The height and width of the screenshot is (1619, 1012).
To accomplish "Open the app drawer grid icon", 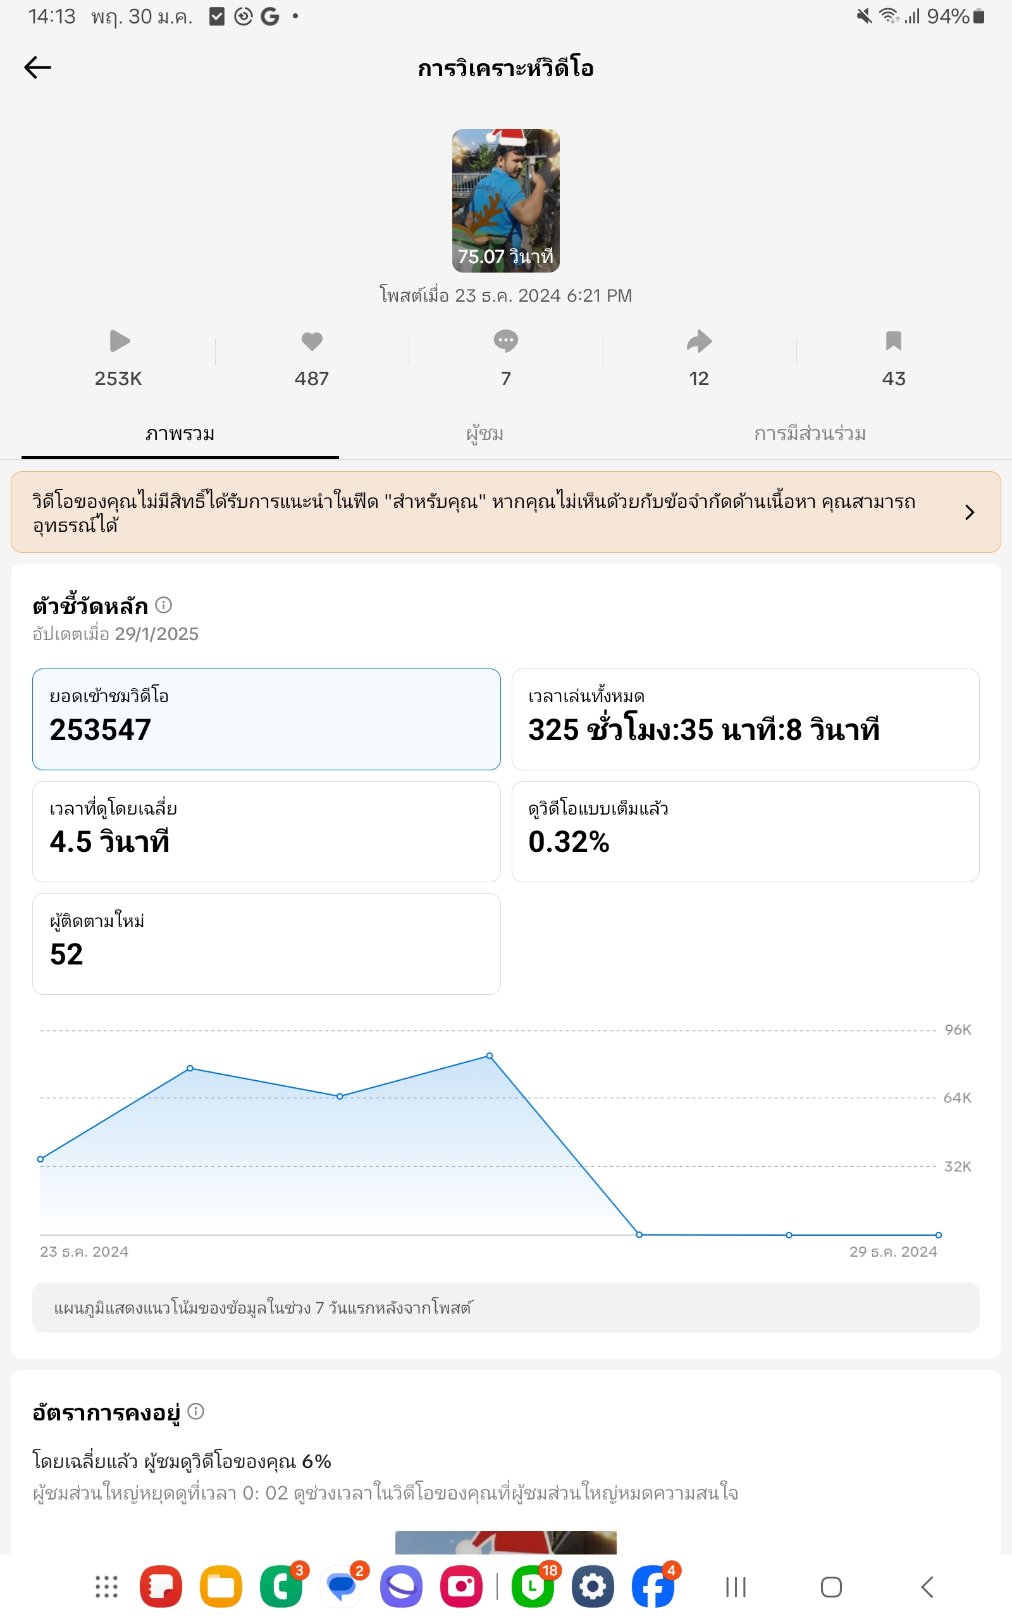I will coord(106,1586).
